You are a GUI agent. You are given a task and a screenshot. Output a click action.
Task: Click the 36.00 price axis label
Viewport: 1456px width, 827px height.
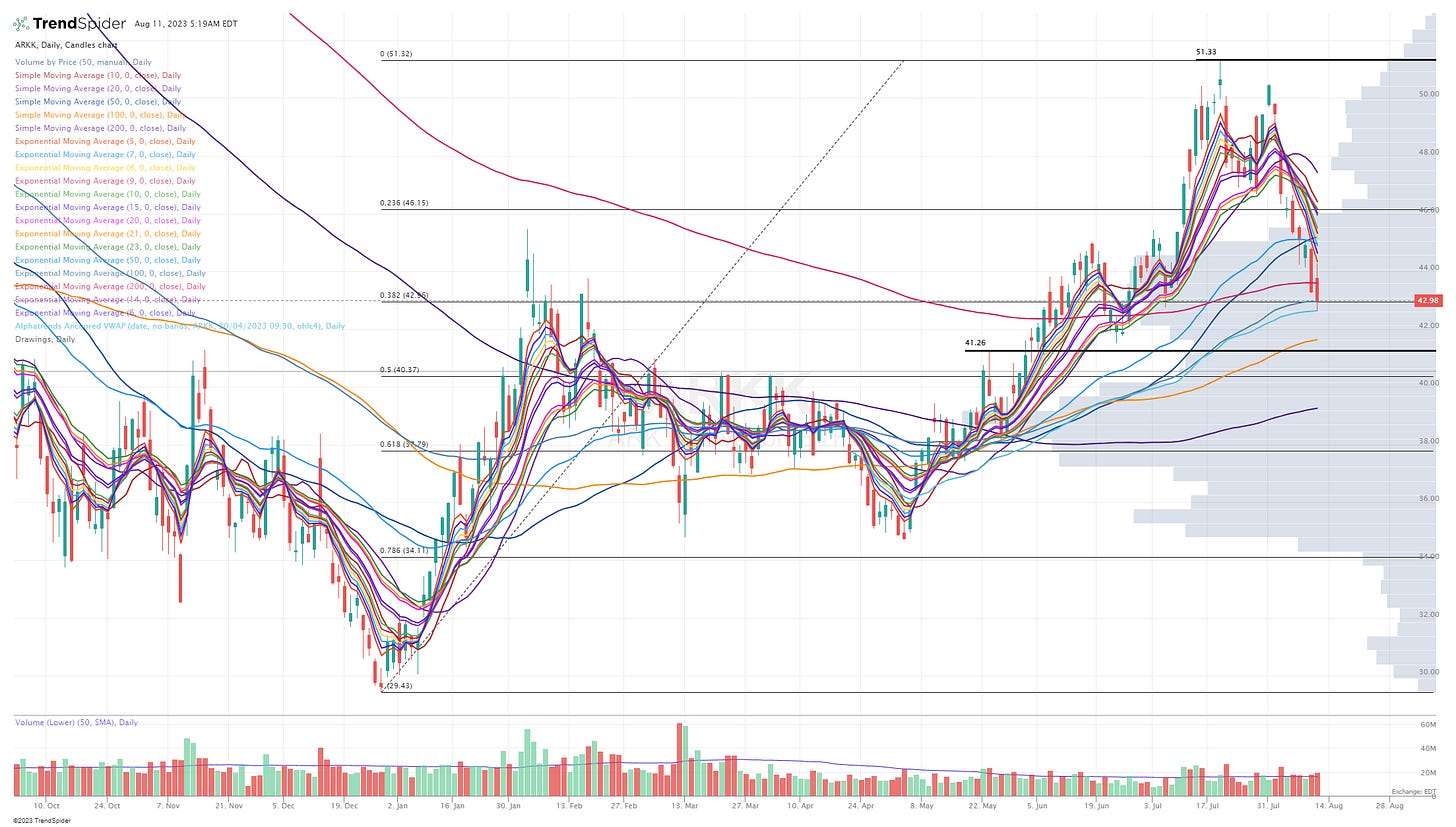point(1428,498)
